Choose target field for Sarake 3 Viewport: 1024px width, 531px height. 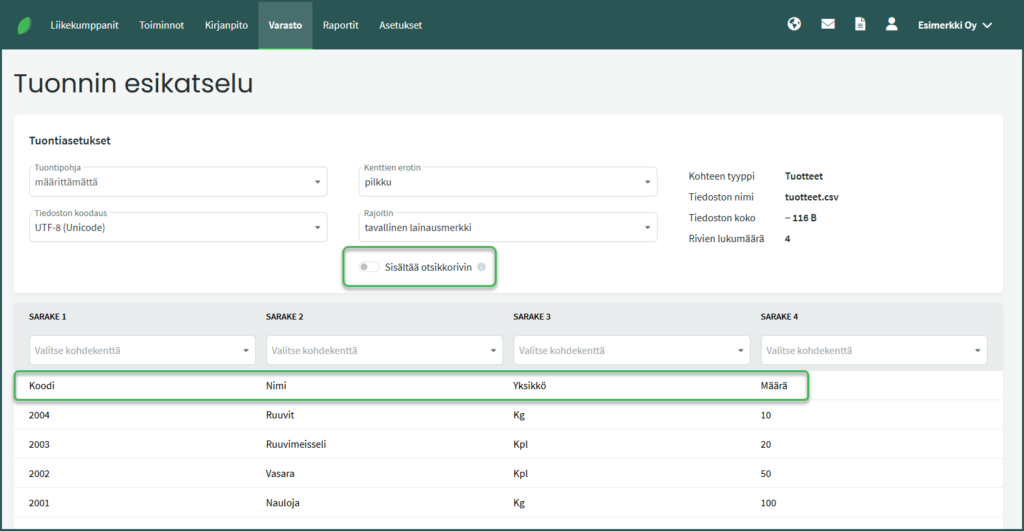click(631, 350)
